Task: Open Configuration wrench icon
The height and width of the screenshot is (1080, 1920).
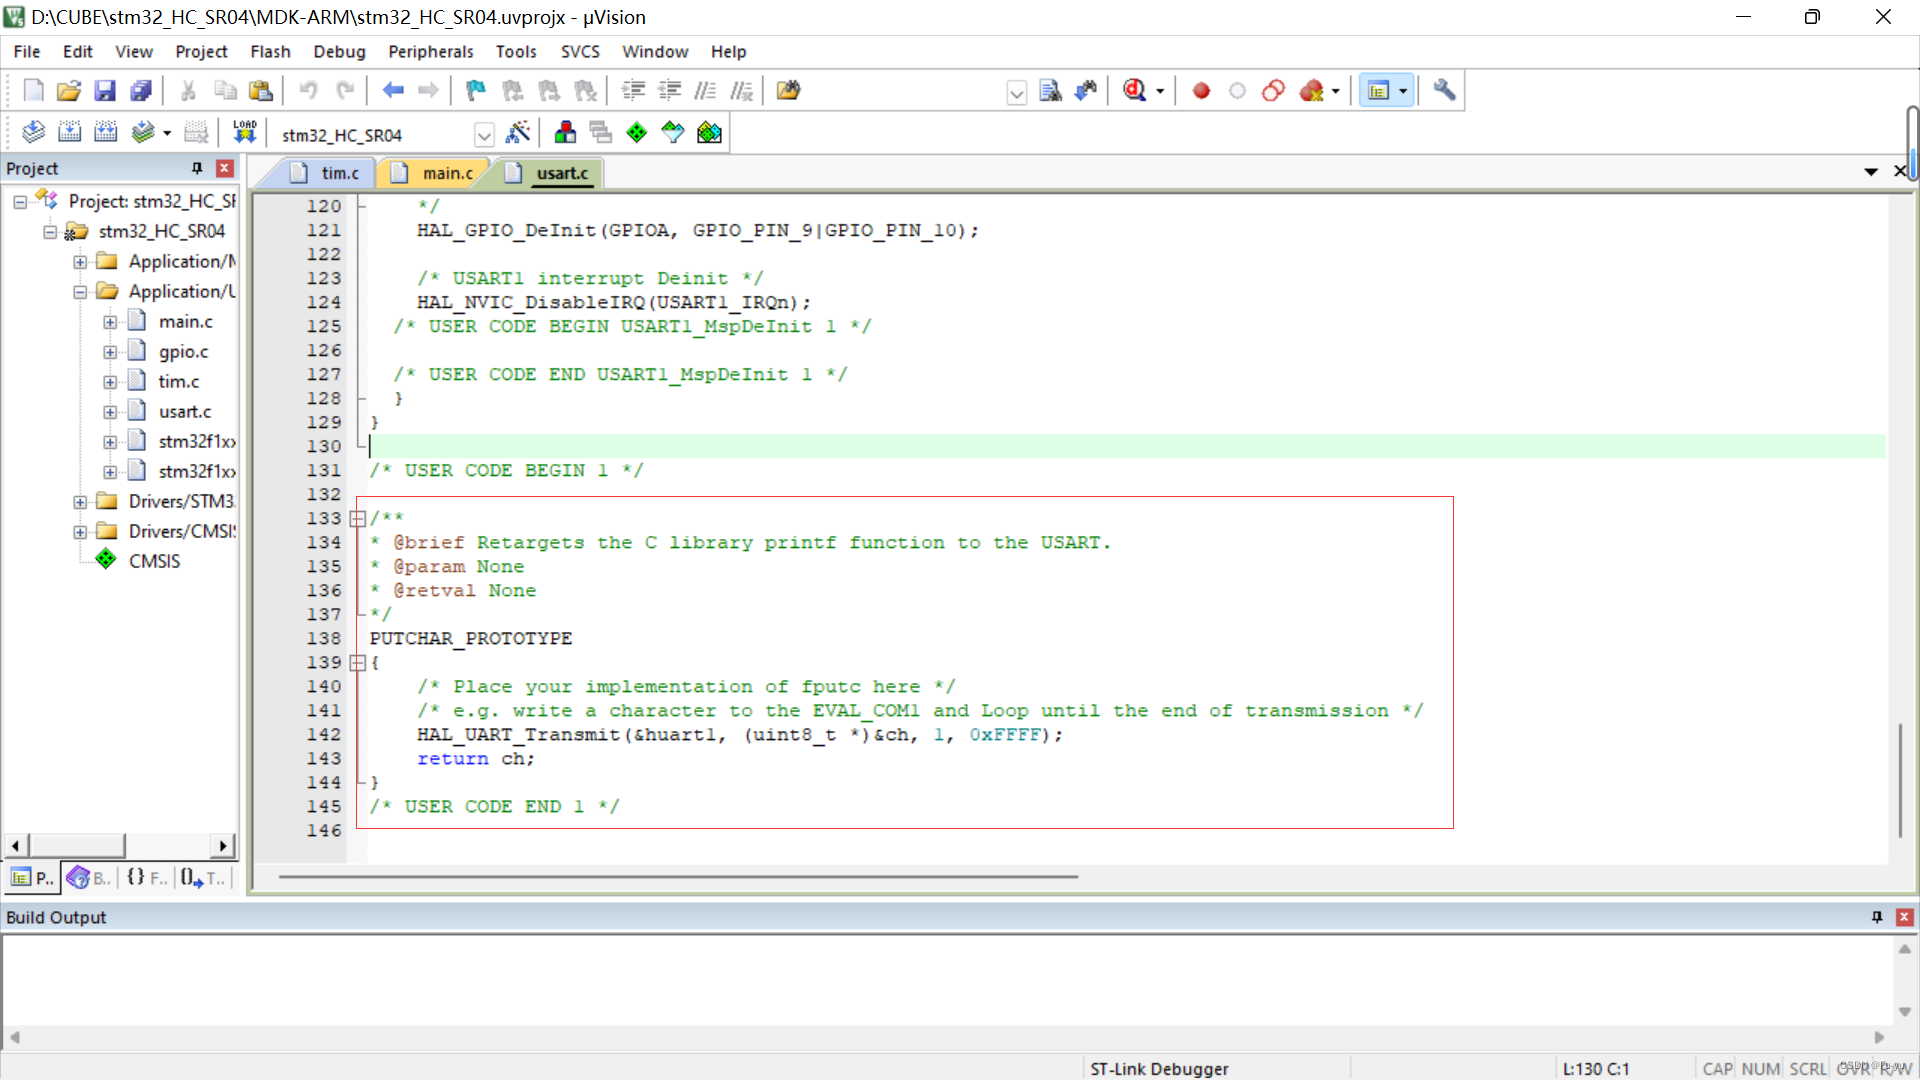Action: click(1443, 91)
